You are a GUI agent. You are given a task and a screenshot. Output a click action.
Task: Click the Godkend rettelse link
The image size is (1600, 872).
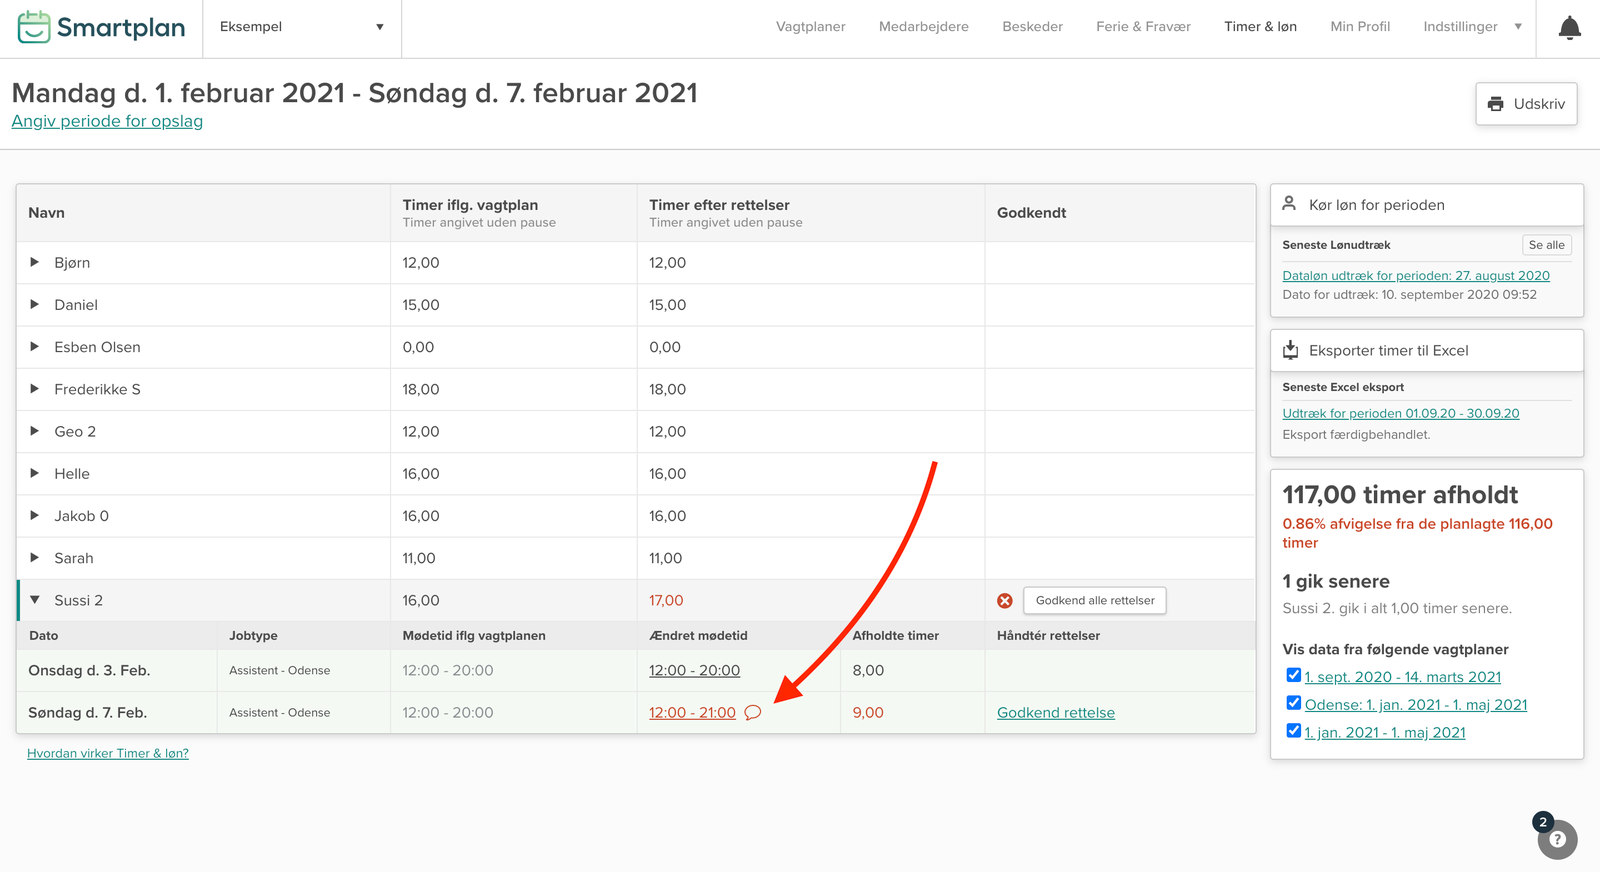tap(1055, 713)
